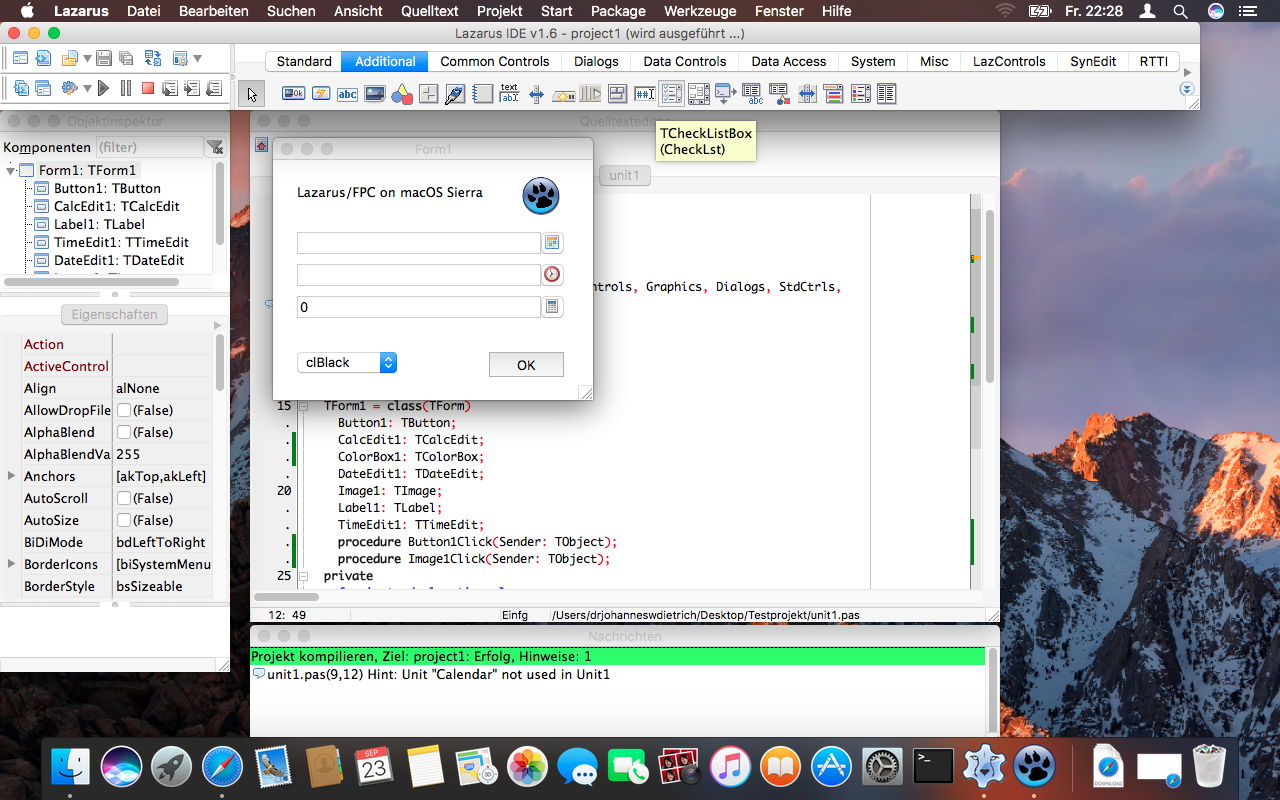Click the green Run arrow
This screenshot has width=1280, height=800.
(x=103, y=88)
